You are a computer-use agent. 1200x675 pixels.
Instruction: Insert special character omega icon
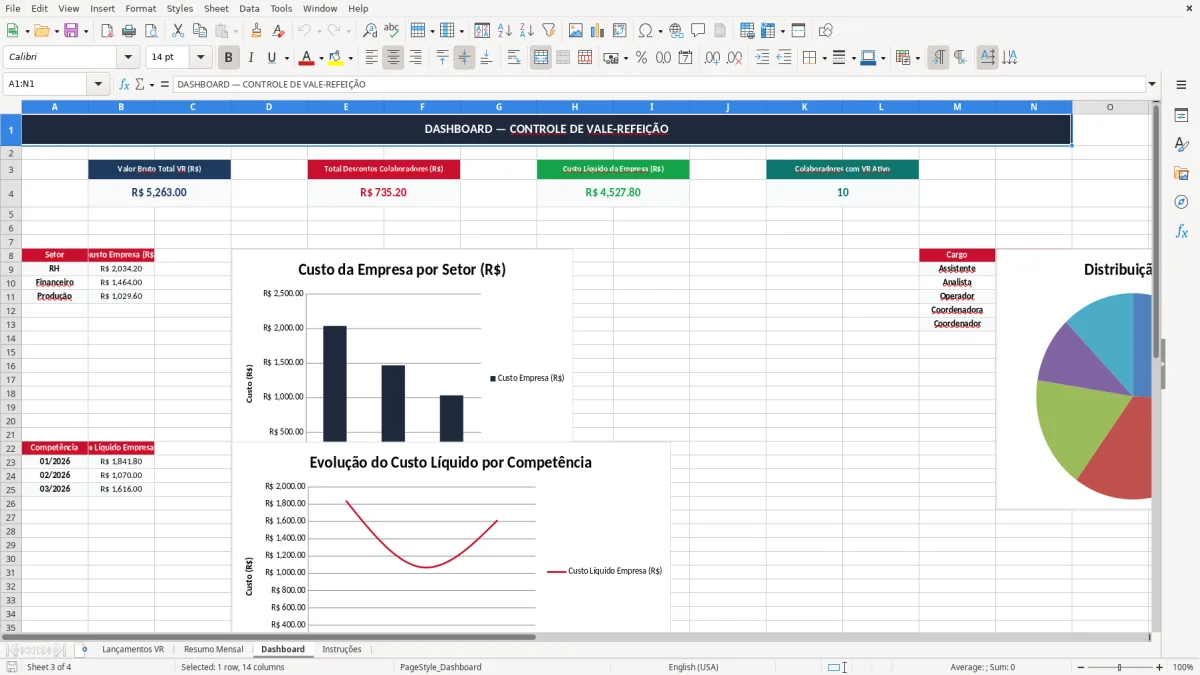pos(645,31)
